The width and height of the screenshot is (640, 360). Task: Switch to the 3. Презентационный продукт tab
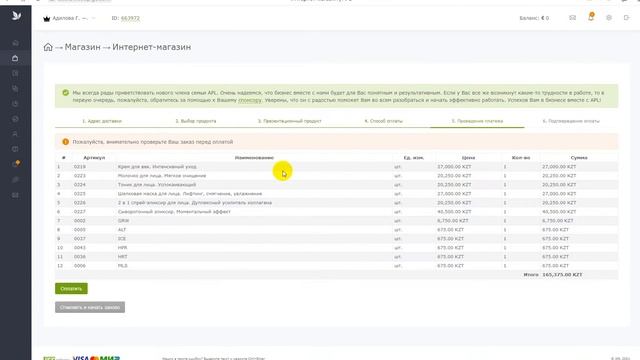click(289, 121)
